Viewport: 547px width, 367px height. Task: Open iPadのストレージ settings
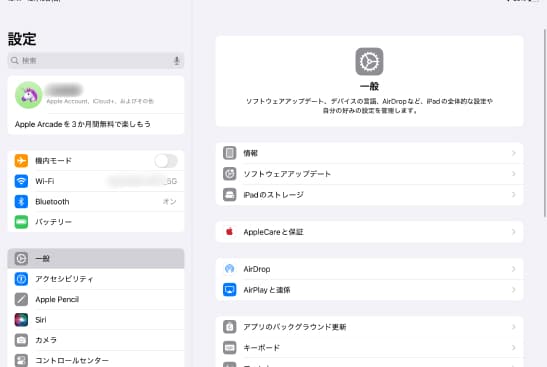369,195
